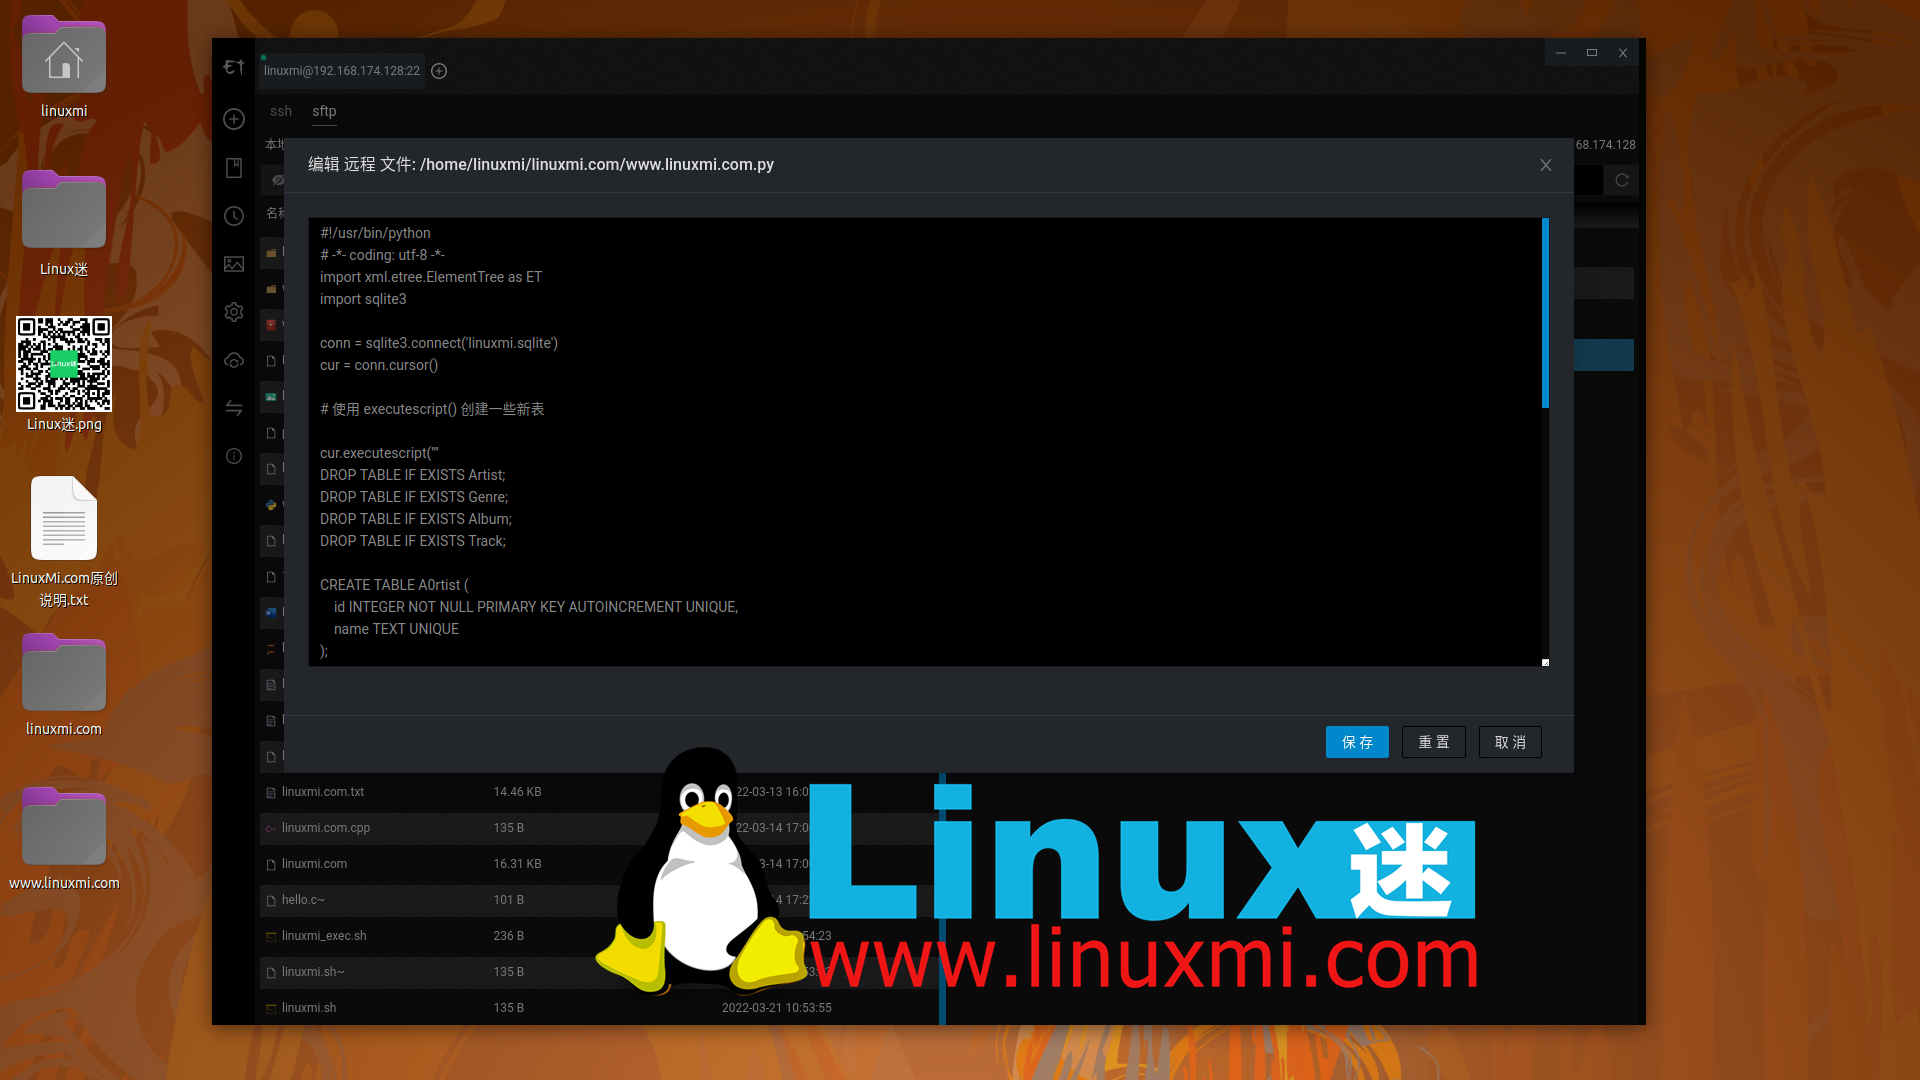Click 'cur = conn.cursor()' line

[x=379, y=365]
